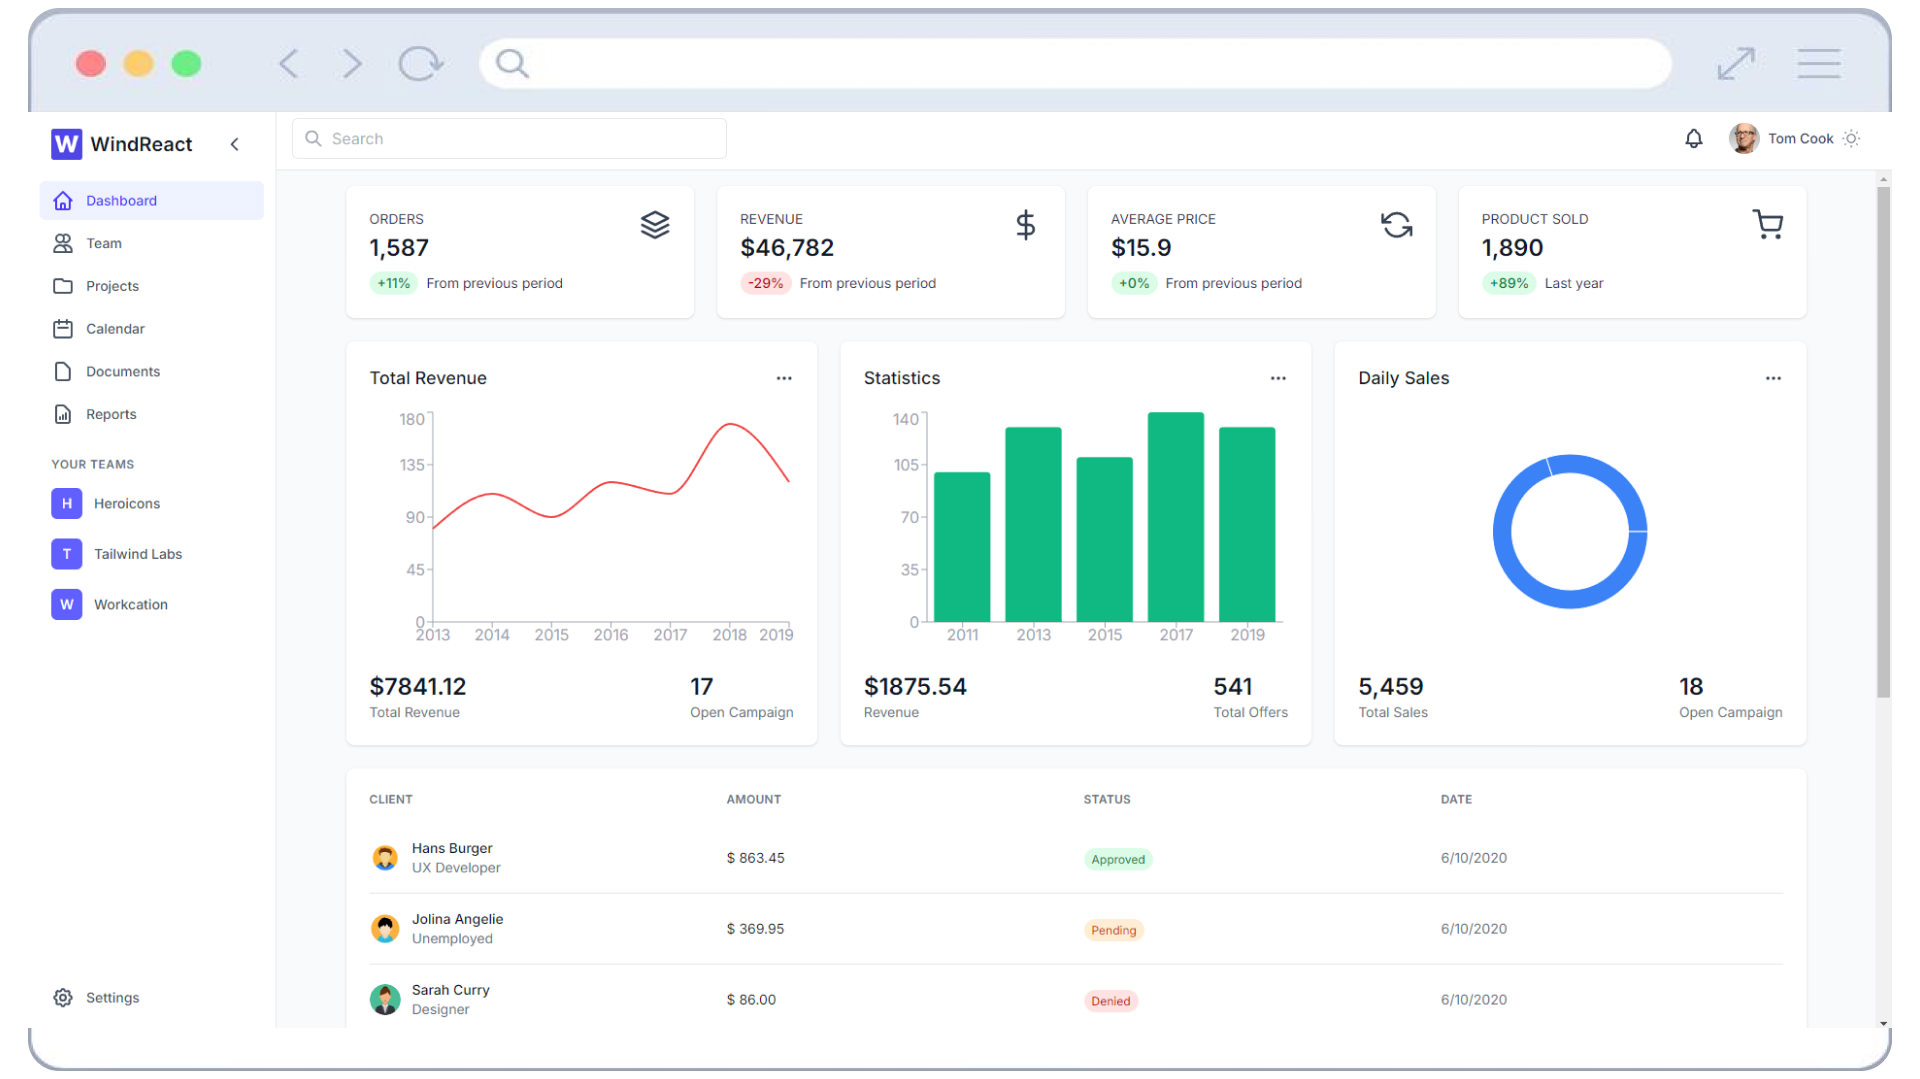
Task: Collapse the sidebar with the chevron
Action: pos(235,144)
